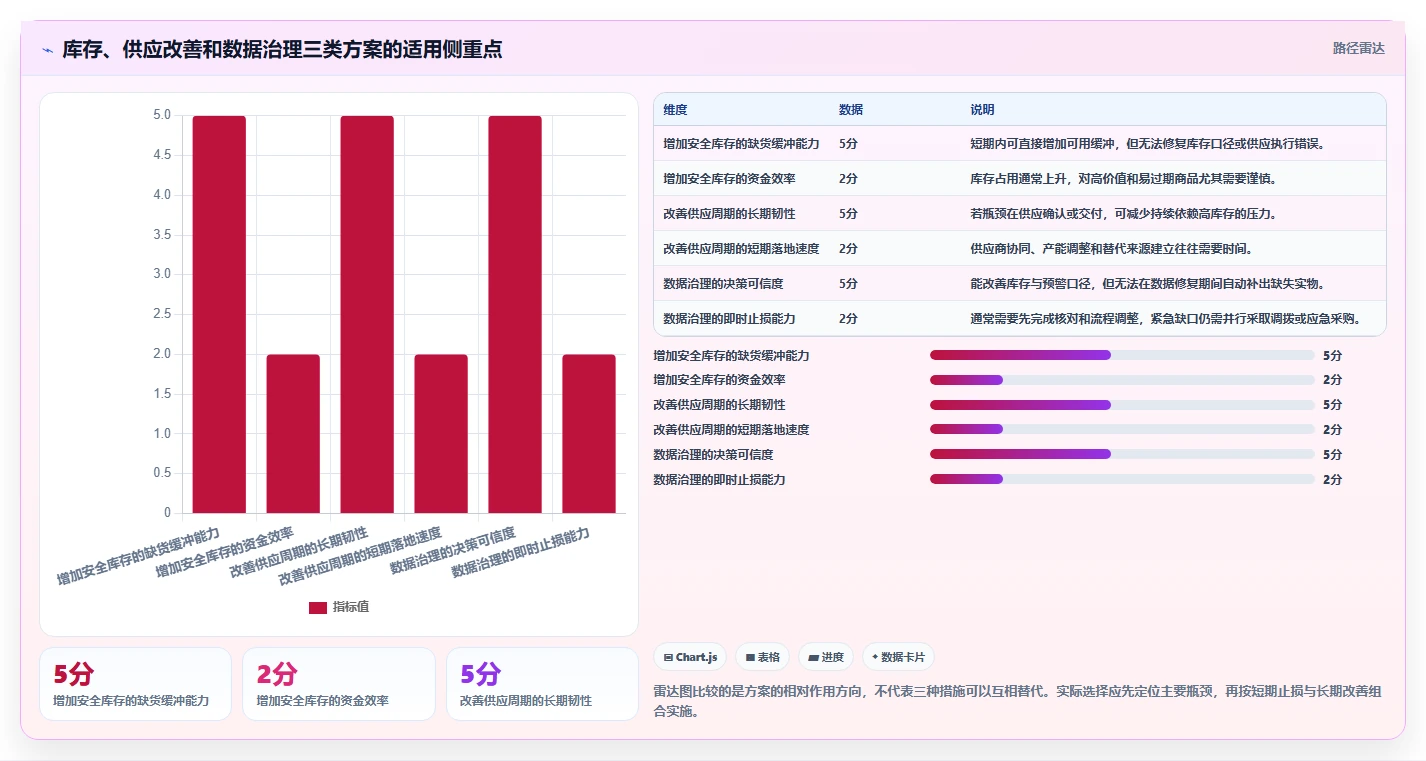Click the 说明 column header
Image resolution: width=1426 pixels, height=761 pixels.
[x=982, y=109]
